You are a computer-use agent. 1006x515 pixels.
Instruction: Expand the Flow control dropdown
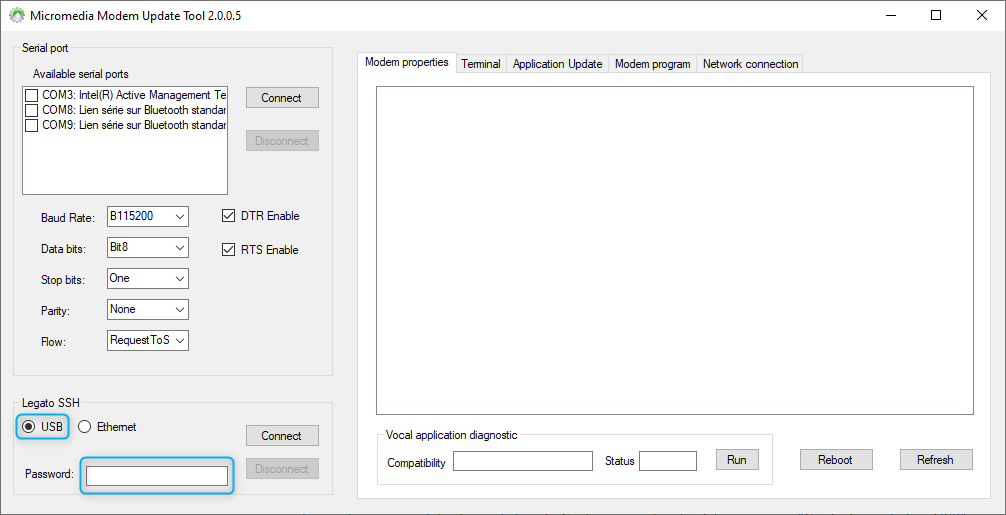pos(148,340)
